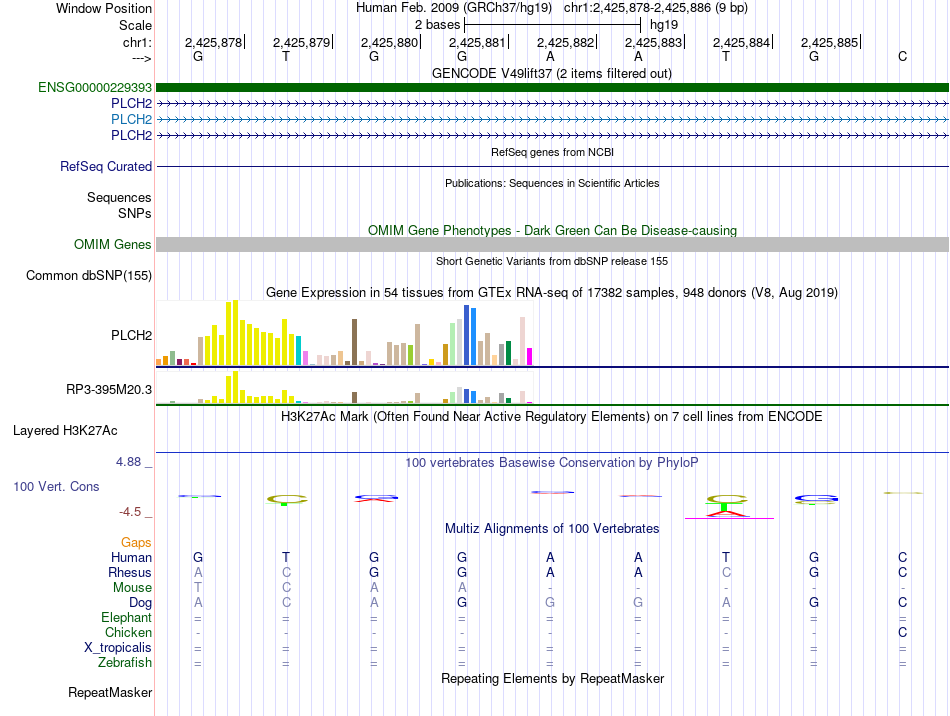The height and width of the screenshot is (716, 950).
Task: Click Basewise Conservation by PhyloP title
Action: pos(552,463)
